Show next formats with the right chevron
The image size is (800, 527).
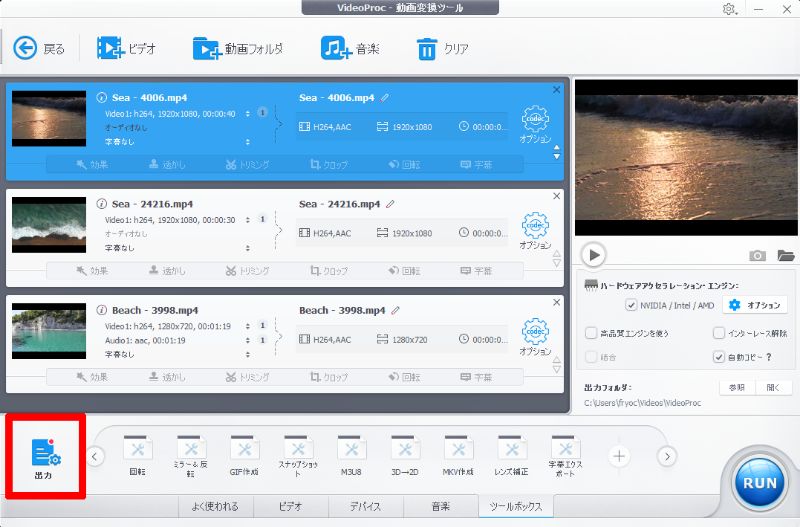(x=667, y=456)
